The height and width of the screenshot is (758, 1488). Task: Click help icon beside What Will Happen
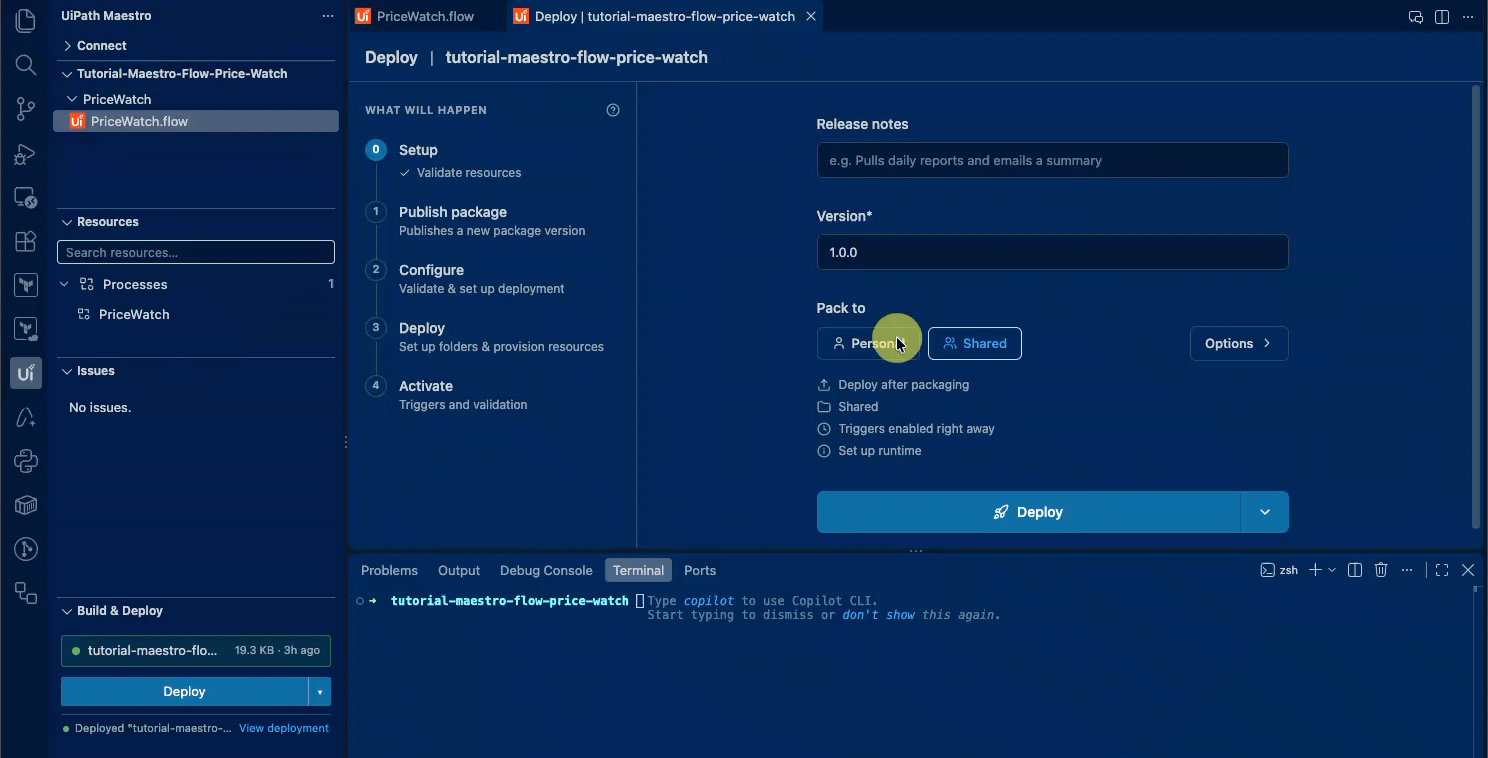point(613,110)
